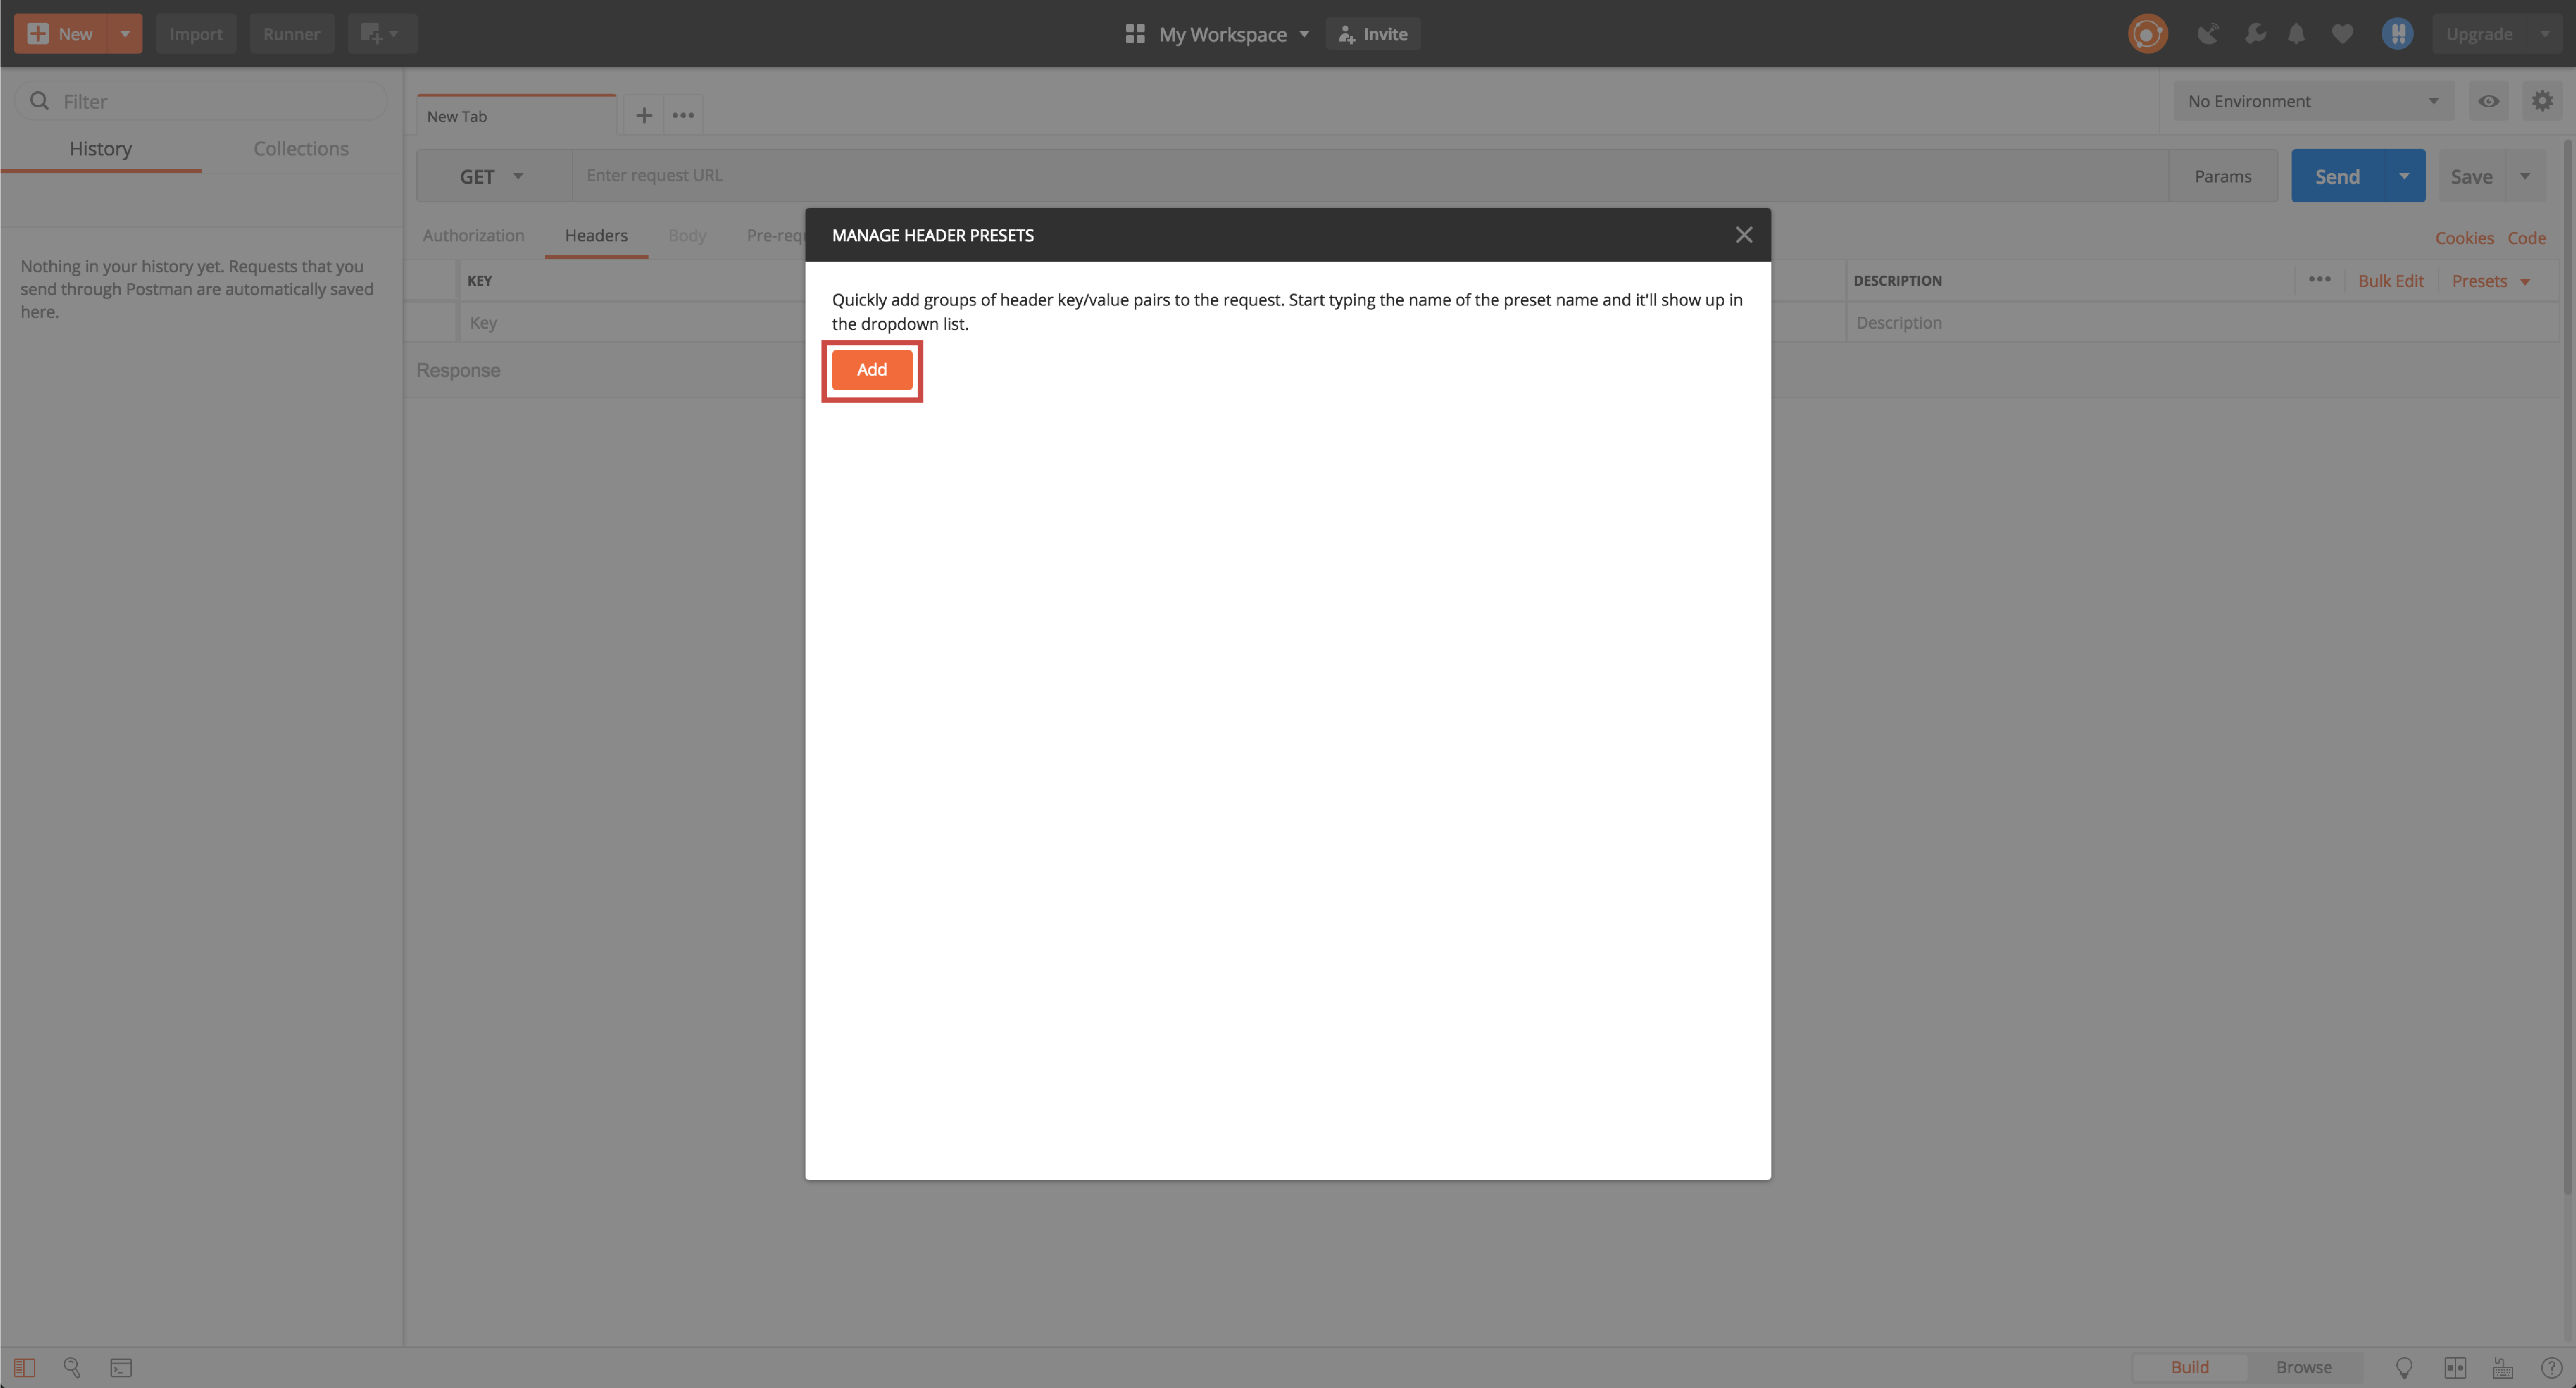Expand the Upgrade dropdown arrow
Screen dimensions: 2576x1388
[x=2545, y=33]
